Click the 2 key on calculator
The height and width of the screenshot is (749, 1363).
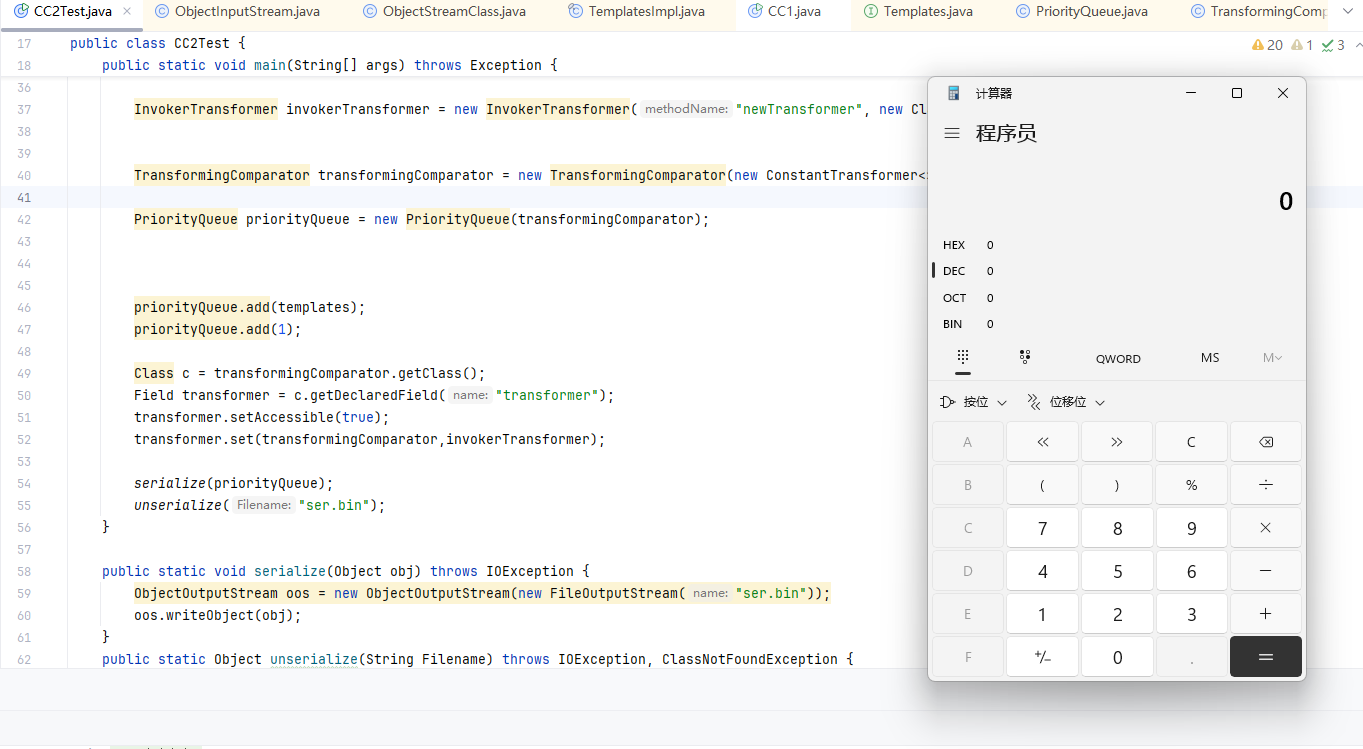1117,614
